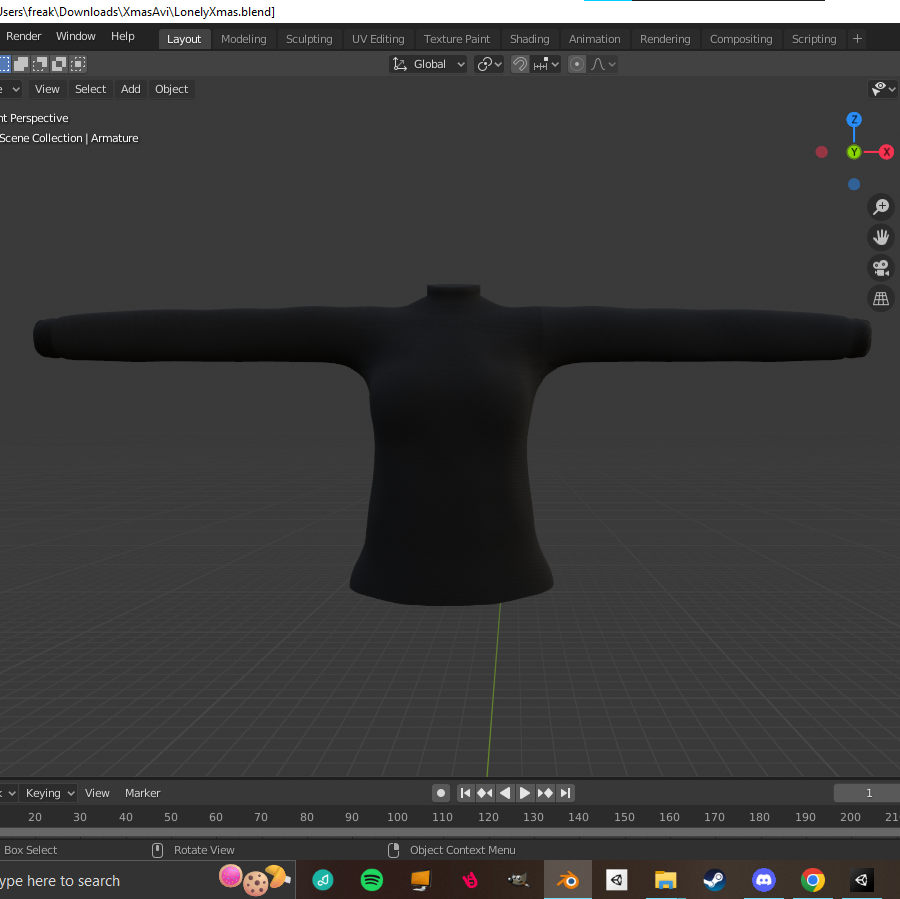Expand the Keying dropdown in the timeline
The width and height of the screenshot is (900, 899).
click(49, 793)
